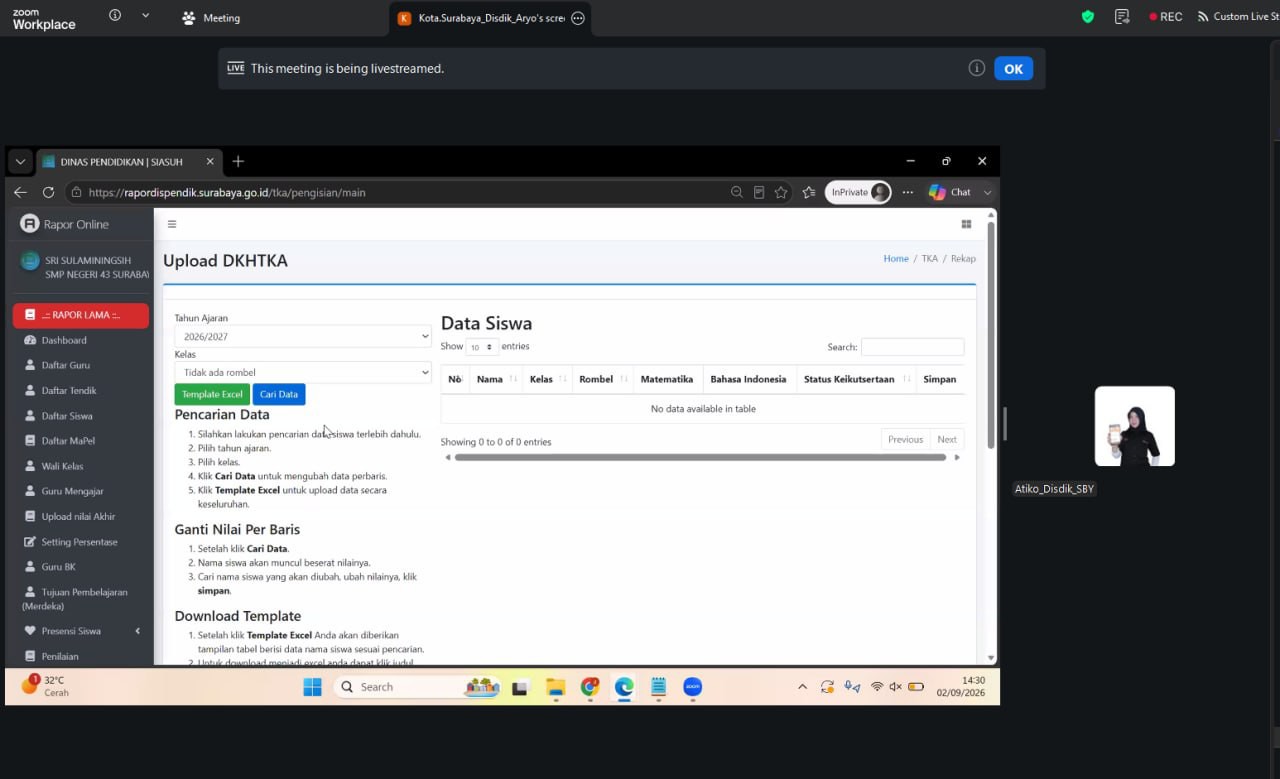Click the Zoom security shield icon

tap(1088, 17)
